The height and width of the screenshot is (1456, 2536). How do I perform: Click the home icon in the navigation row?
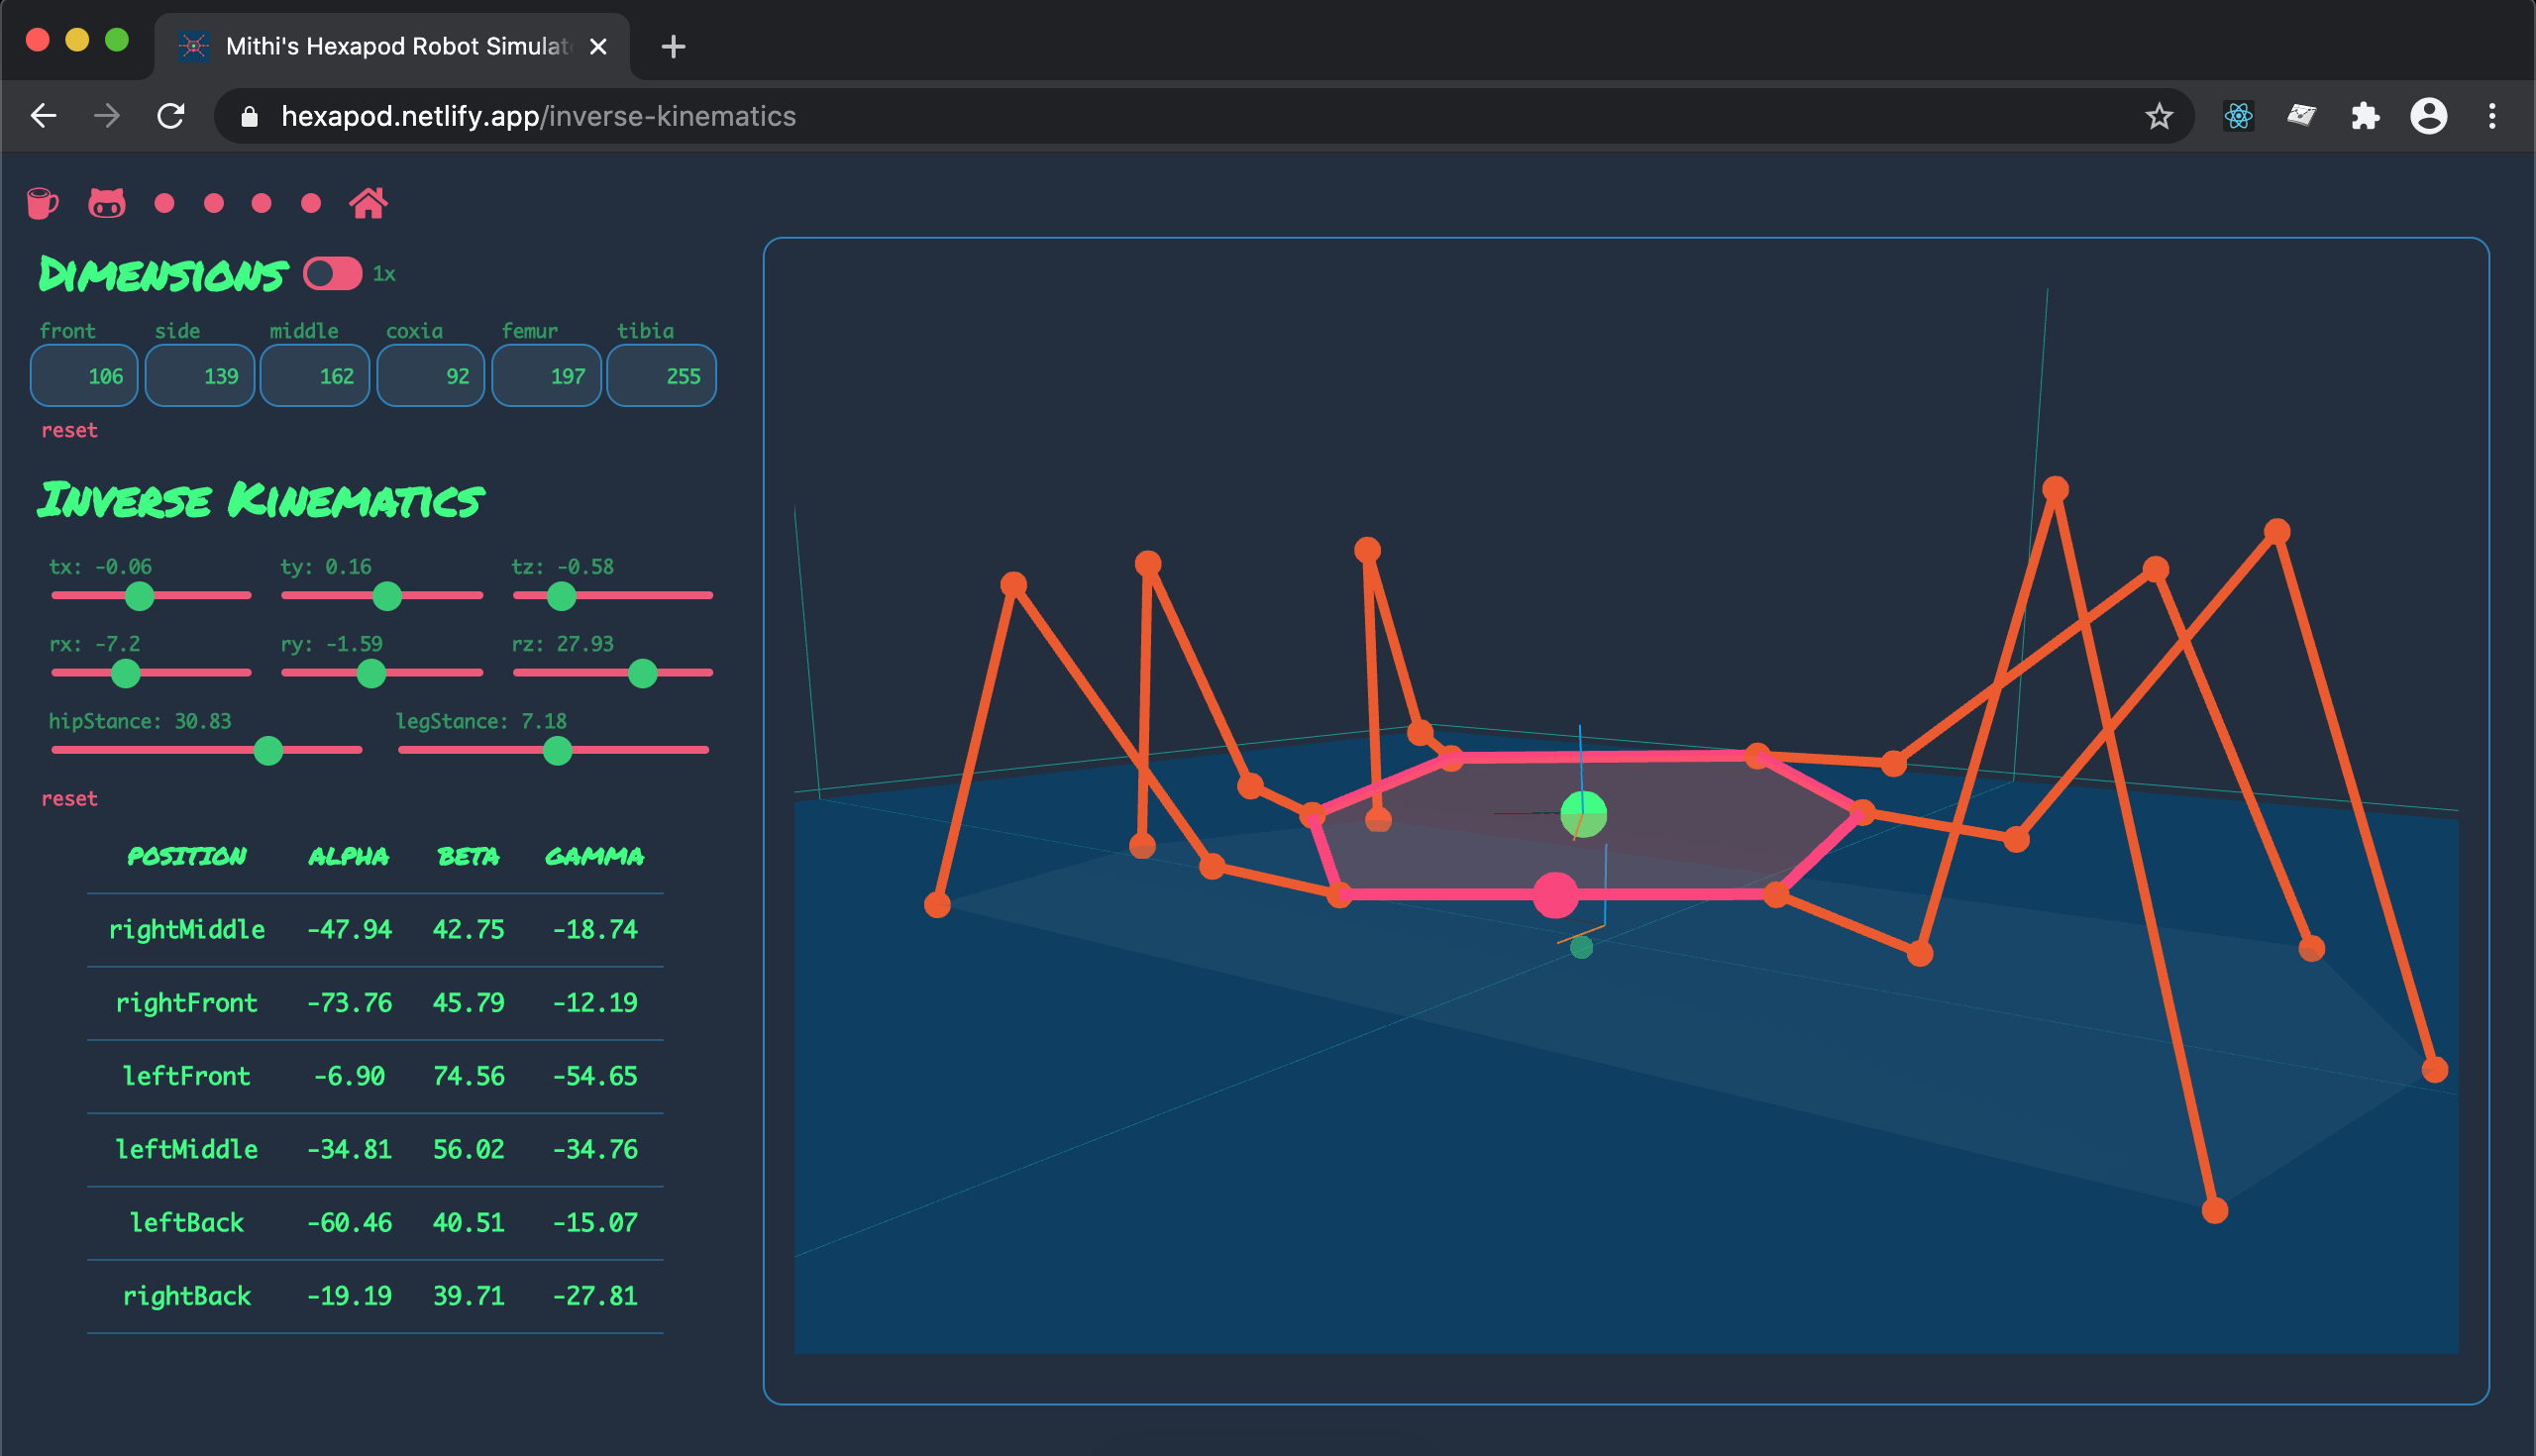tap(368, 203)
